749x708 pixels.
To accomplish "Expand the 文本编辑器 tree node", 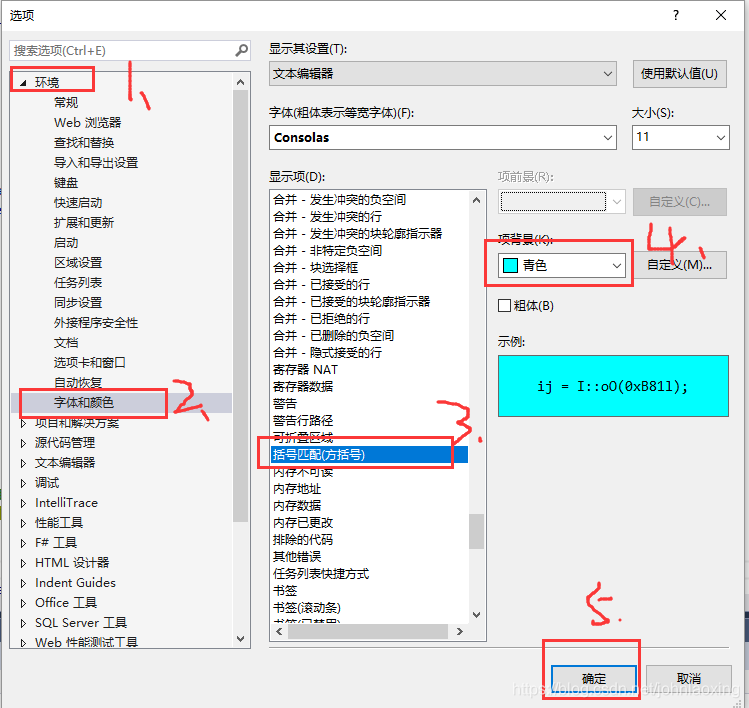I will [23, 463].
